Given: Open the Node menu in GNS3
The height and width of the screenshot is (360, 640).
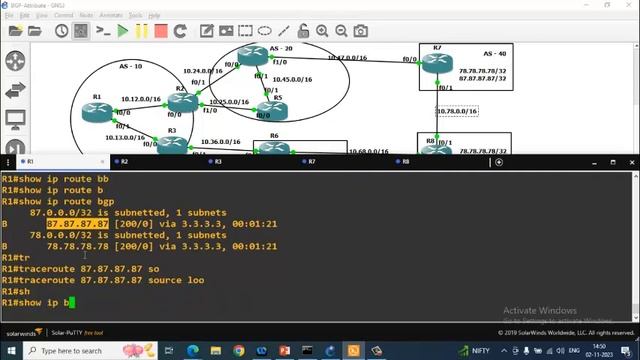Looking at the screenshot, I should click(86, 16).
